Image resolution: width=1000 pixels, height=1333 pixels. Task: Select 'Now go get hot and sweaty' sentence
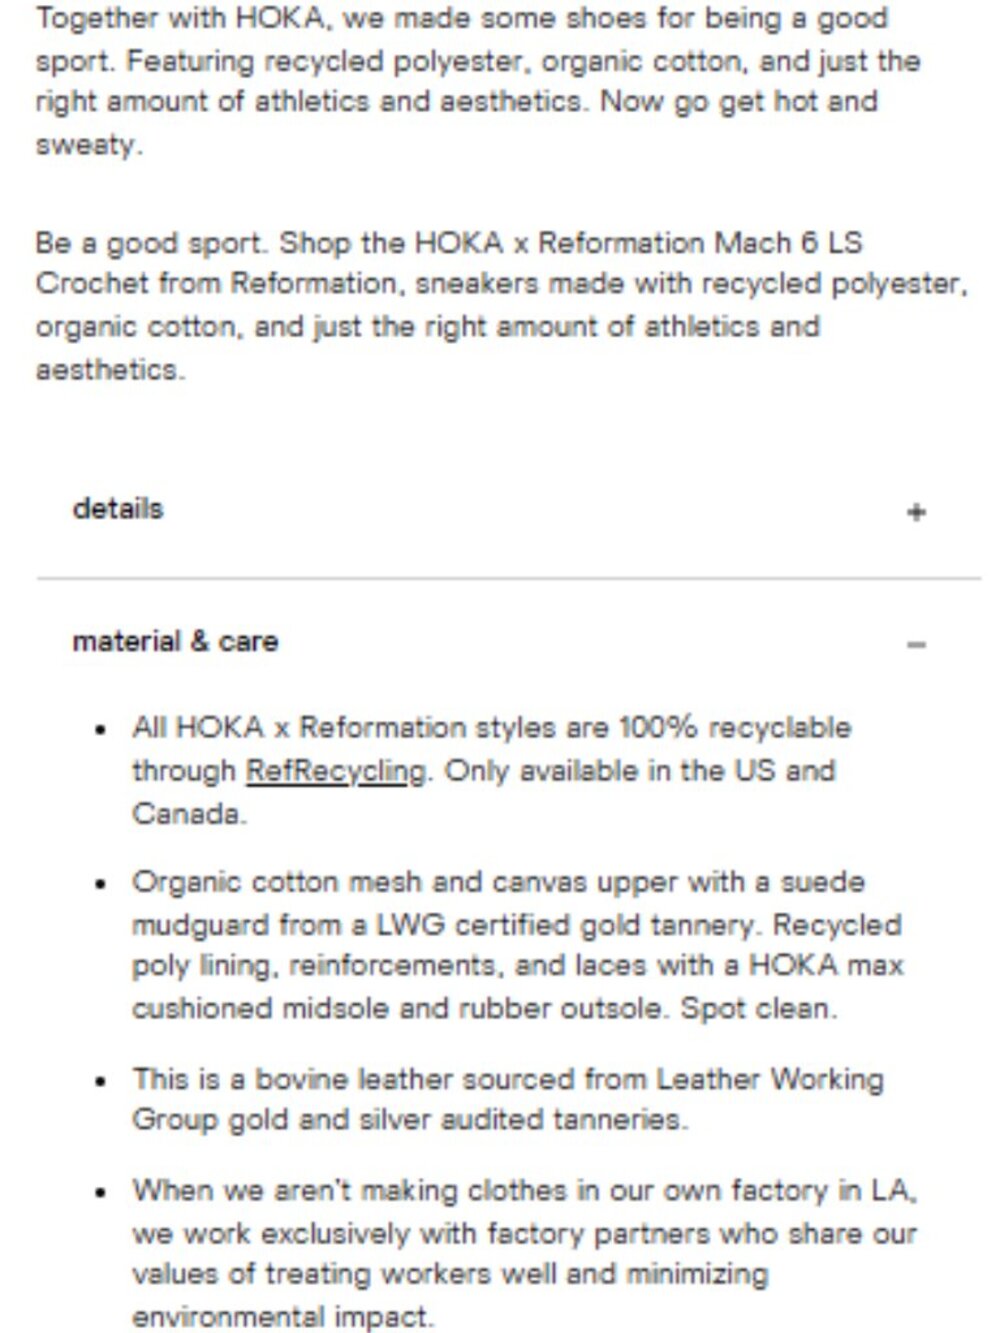point(457,122)
